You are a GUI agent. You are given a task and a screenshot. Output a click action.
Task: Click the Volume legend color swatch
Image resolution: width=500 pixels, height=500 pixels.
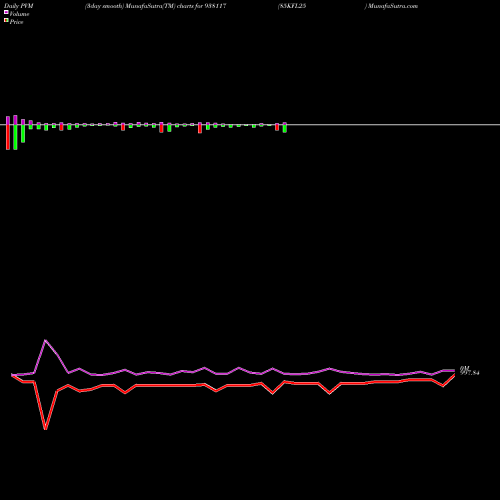(x=6, y=12)
